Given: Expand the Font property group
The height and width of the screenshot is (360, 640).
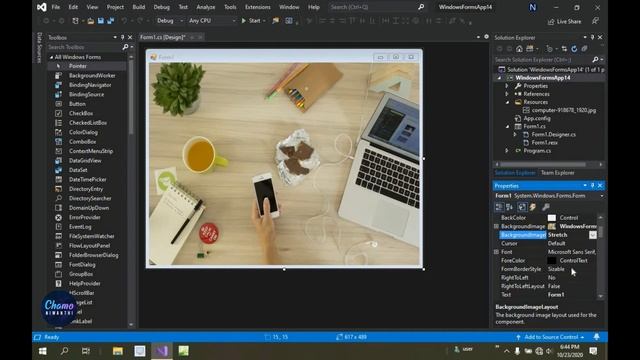Looking at the screenshot, I should click(497, 252).
